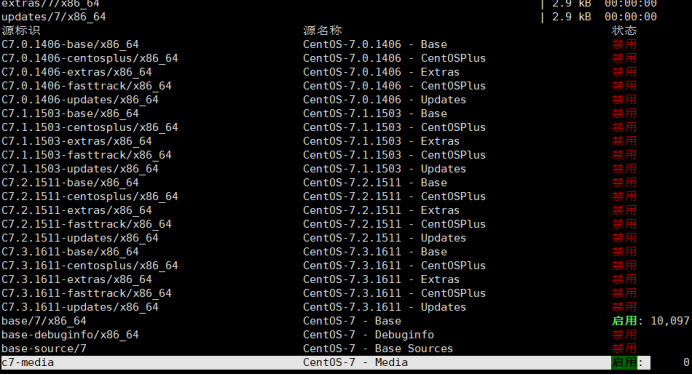
Task: Click the 禁用 status for C7.3.1611-updates
Action: click(x=624, y=307)
